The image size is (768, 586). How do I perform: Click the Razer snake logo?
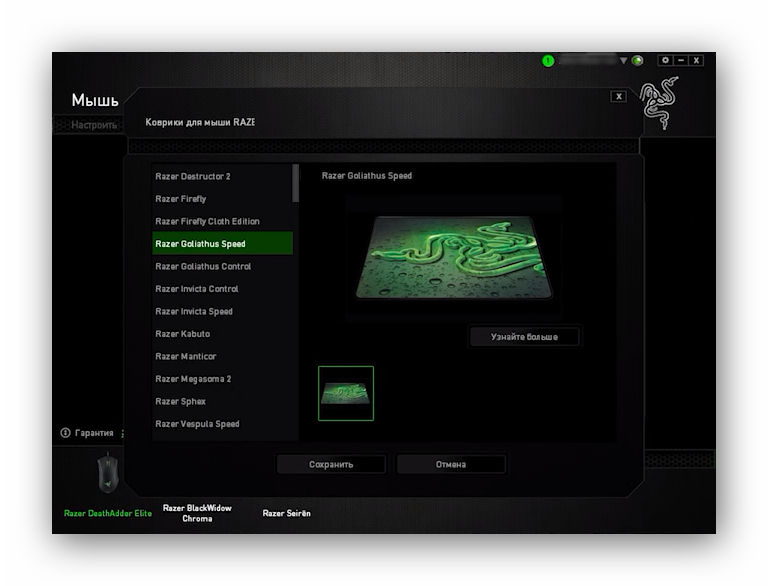pyautogui.click(x=659, y=102)
